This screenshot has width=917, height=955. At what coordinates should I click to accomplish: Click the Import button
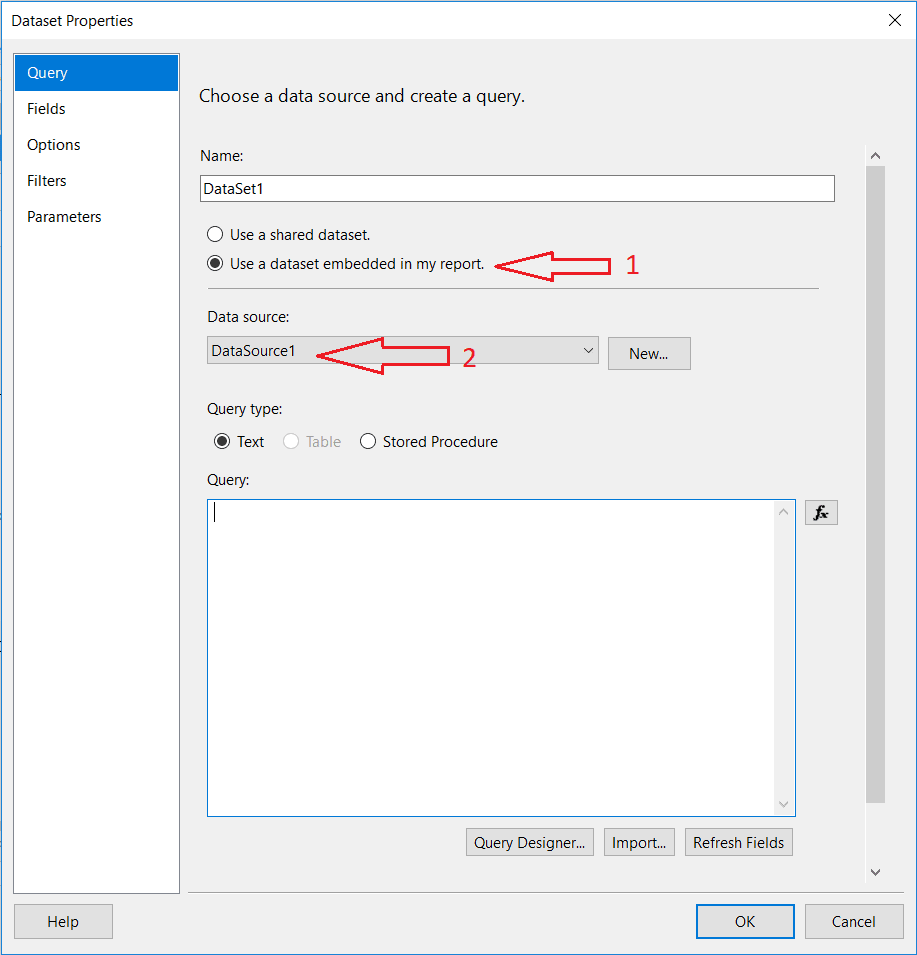[639, 842]
